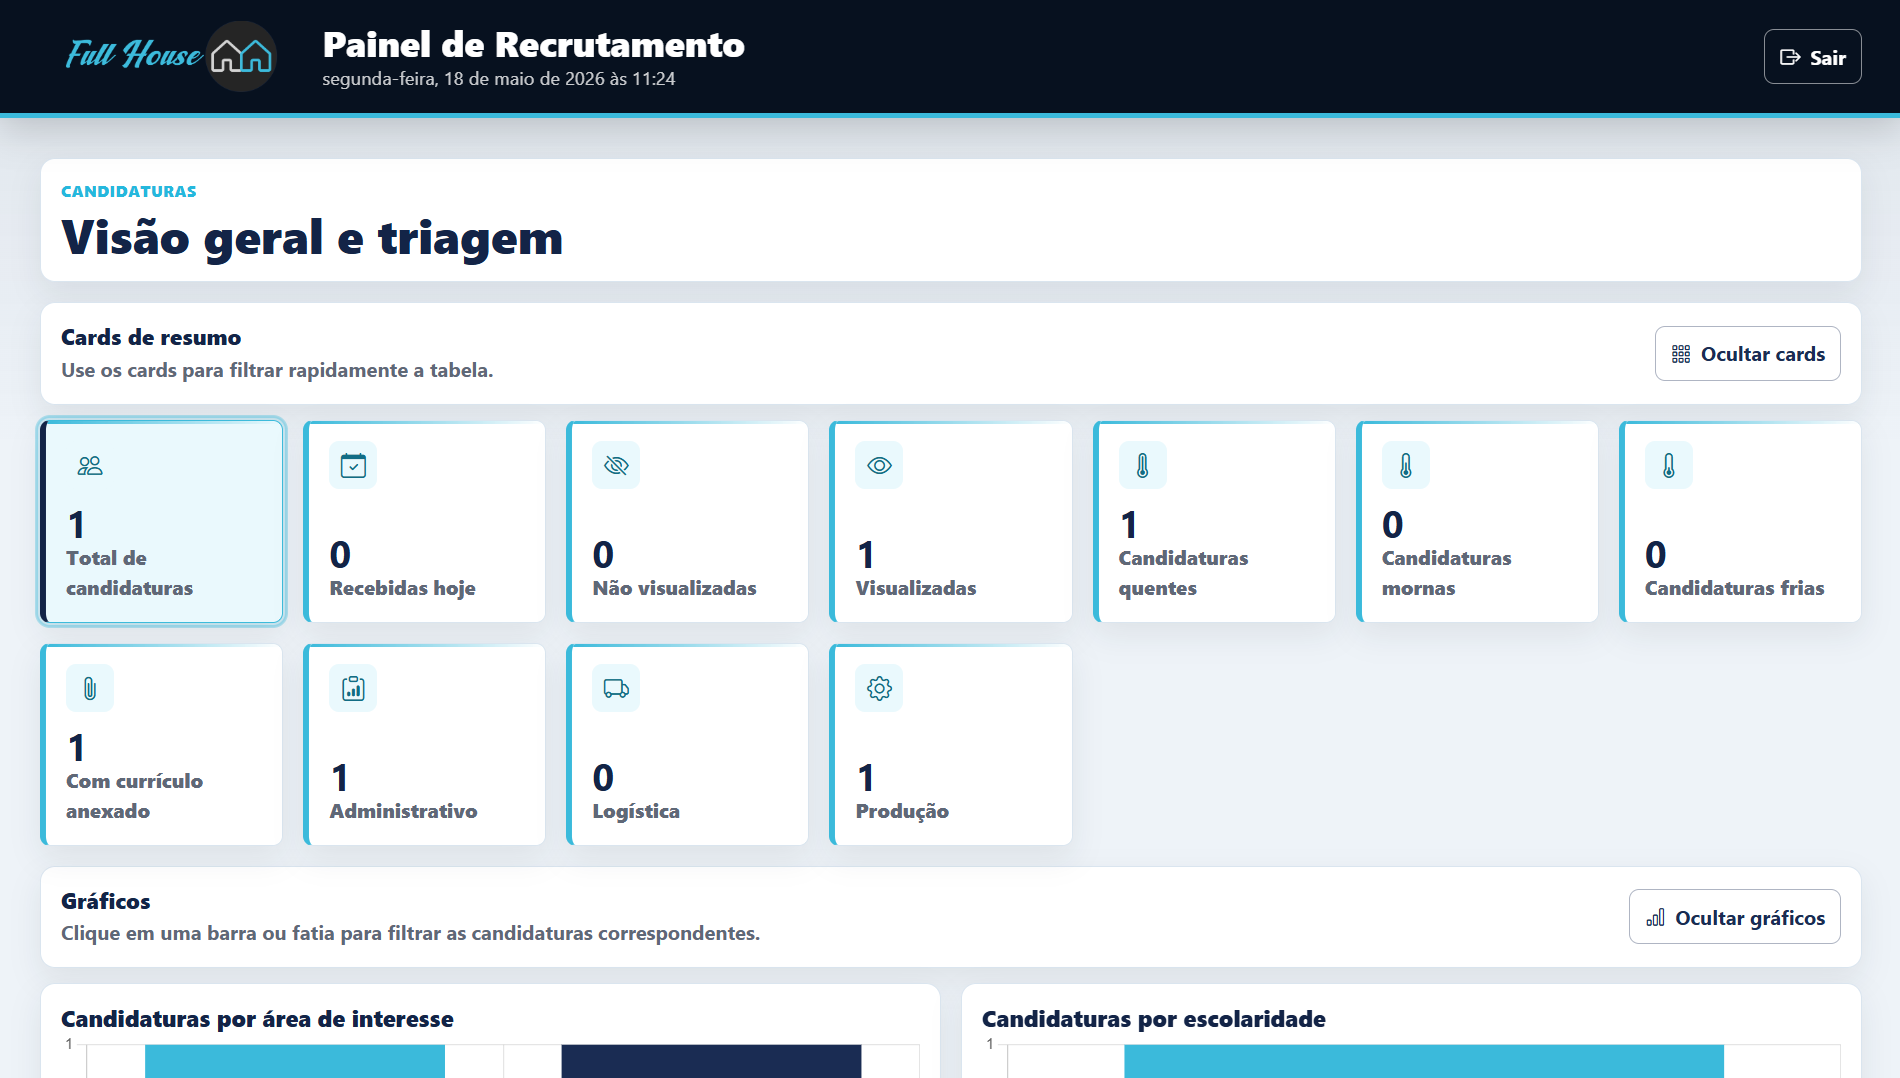Screen dimensions: 1900x1078
Task: Click paperclip icon on Com currículo anexado card
Action: pos(90,688)
